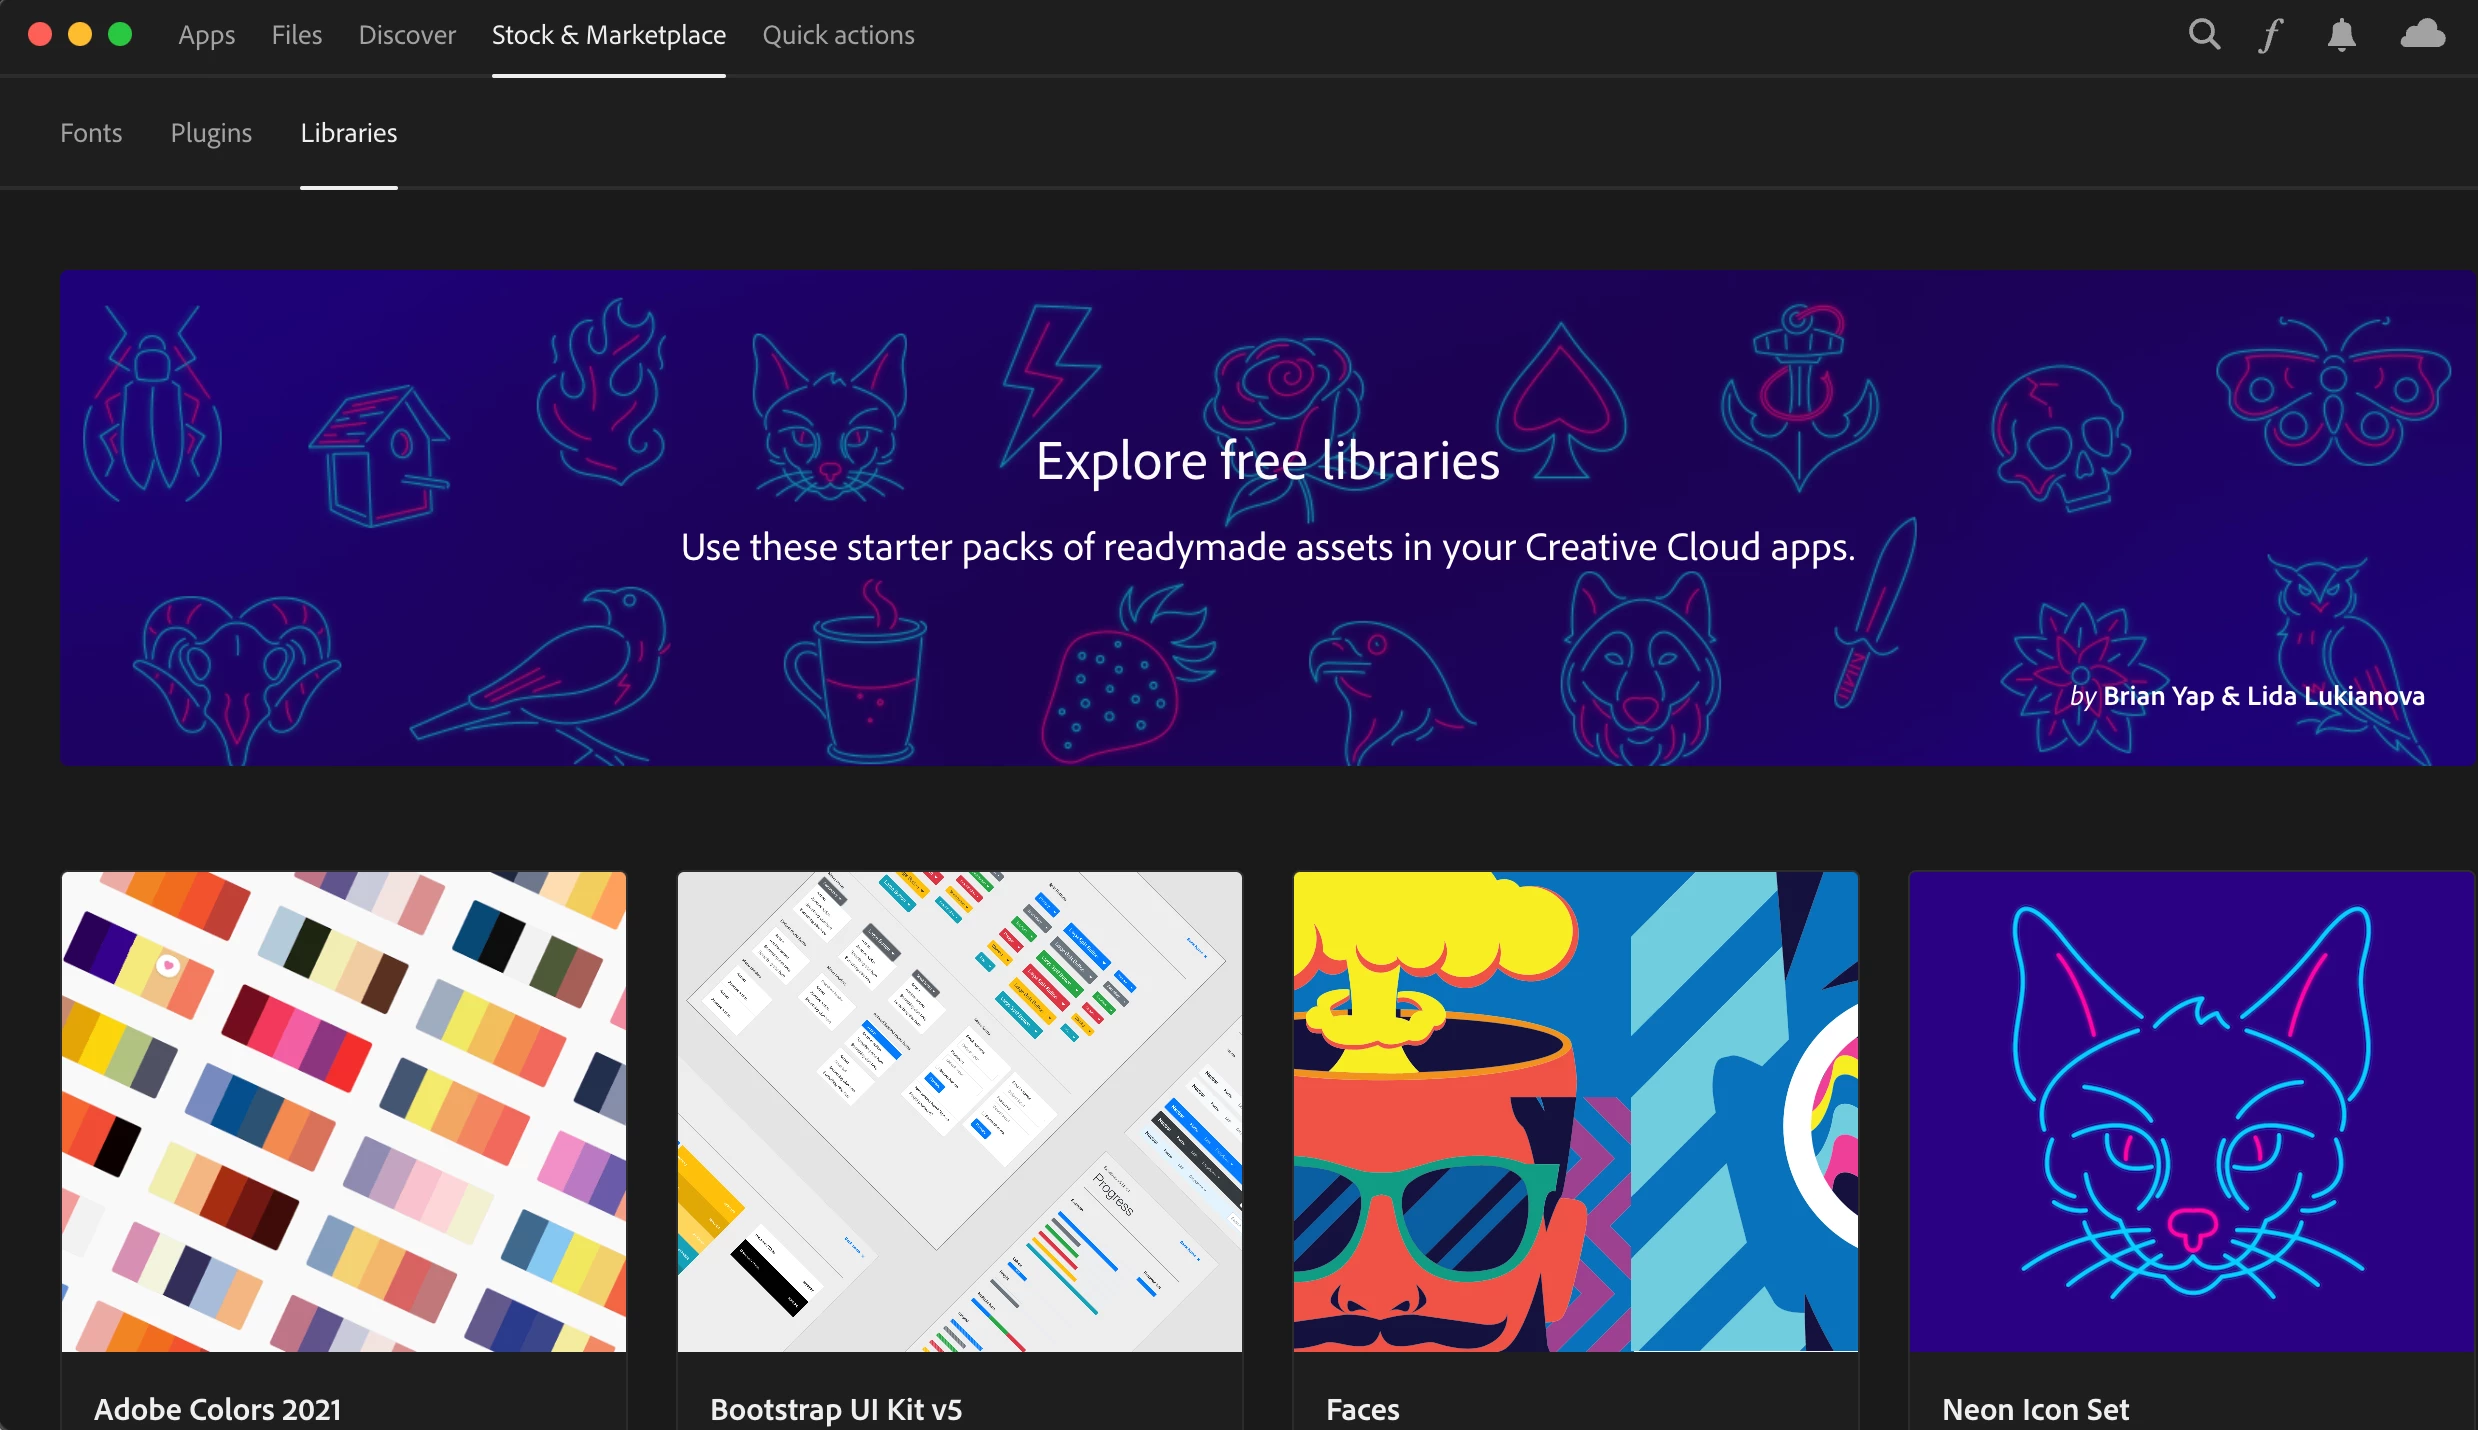This screenshot has width=2478, height=1430.
Task: Open the Plugins sub-tab
Action: click(x=211, y=133)
